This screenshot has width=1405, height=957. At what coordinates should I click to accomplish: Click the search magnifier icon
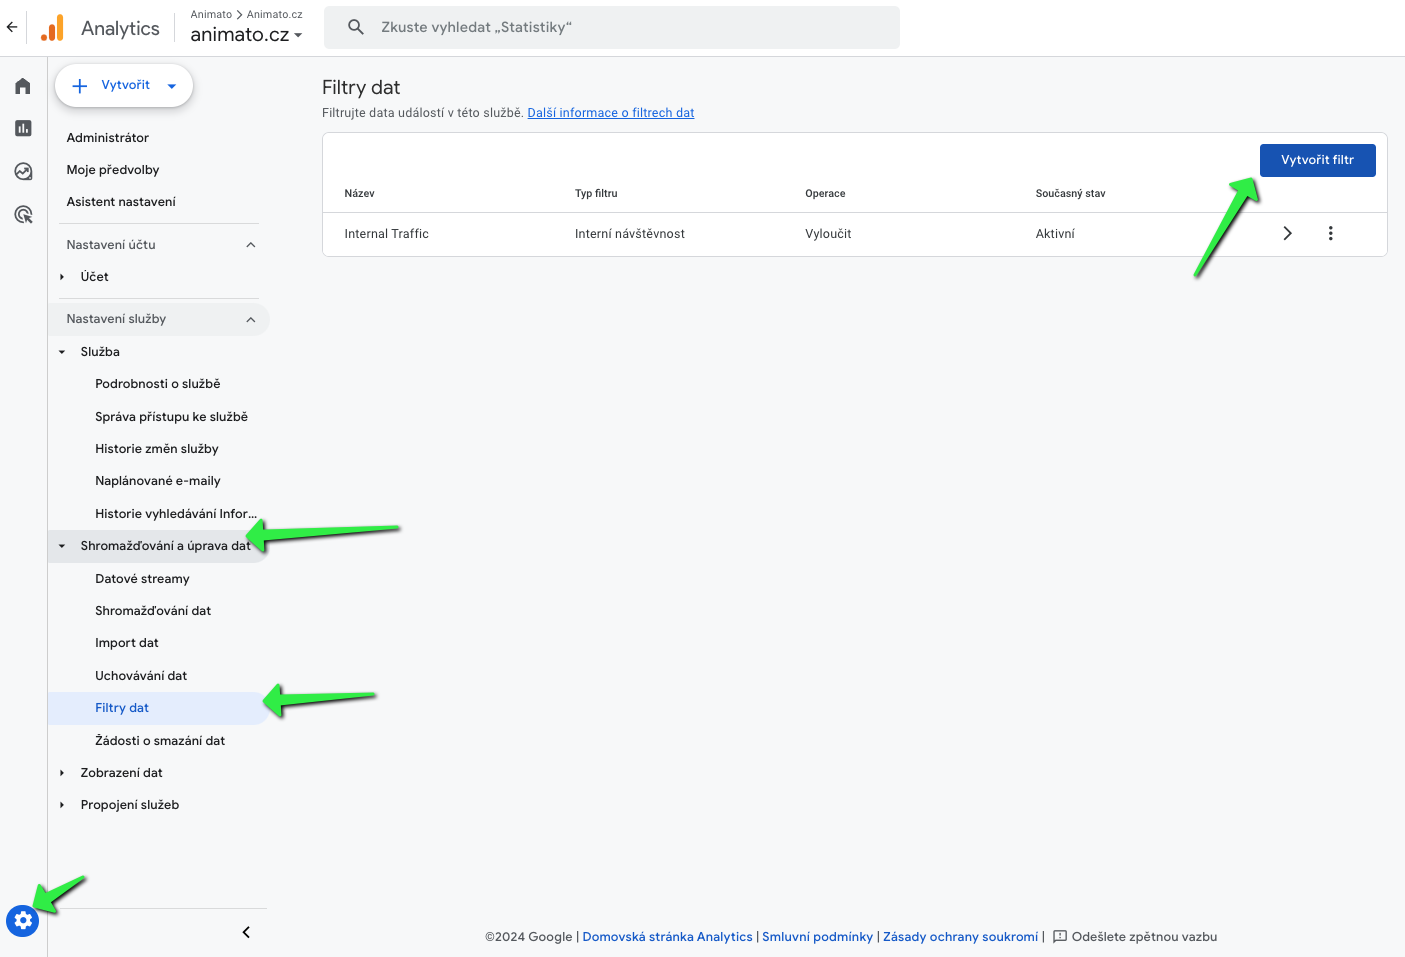355,27
